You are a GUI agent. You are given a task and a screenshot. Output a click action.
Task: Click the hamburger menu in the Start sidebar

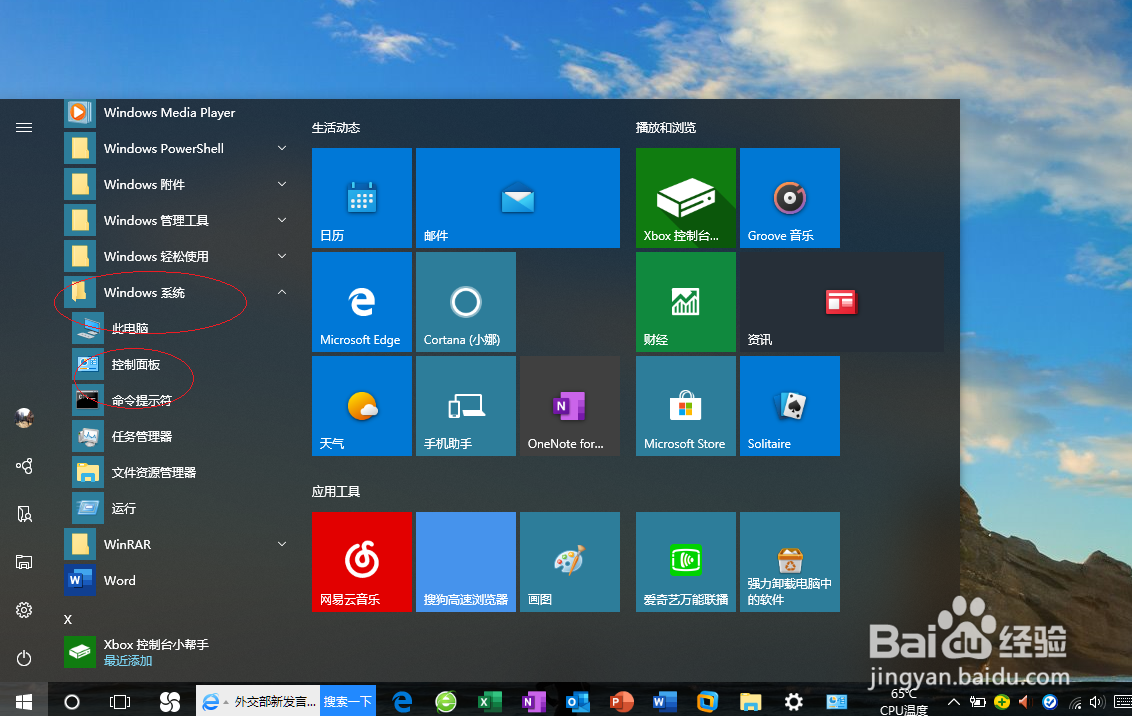[24, 128]
